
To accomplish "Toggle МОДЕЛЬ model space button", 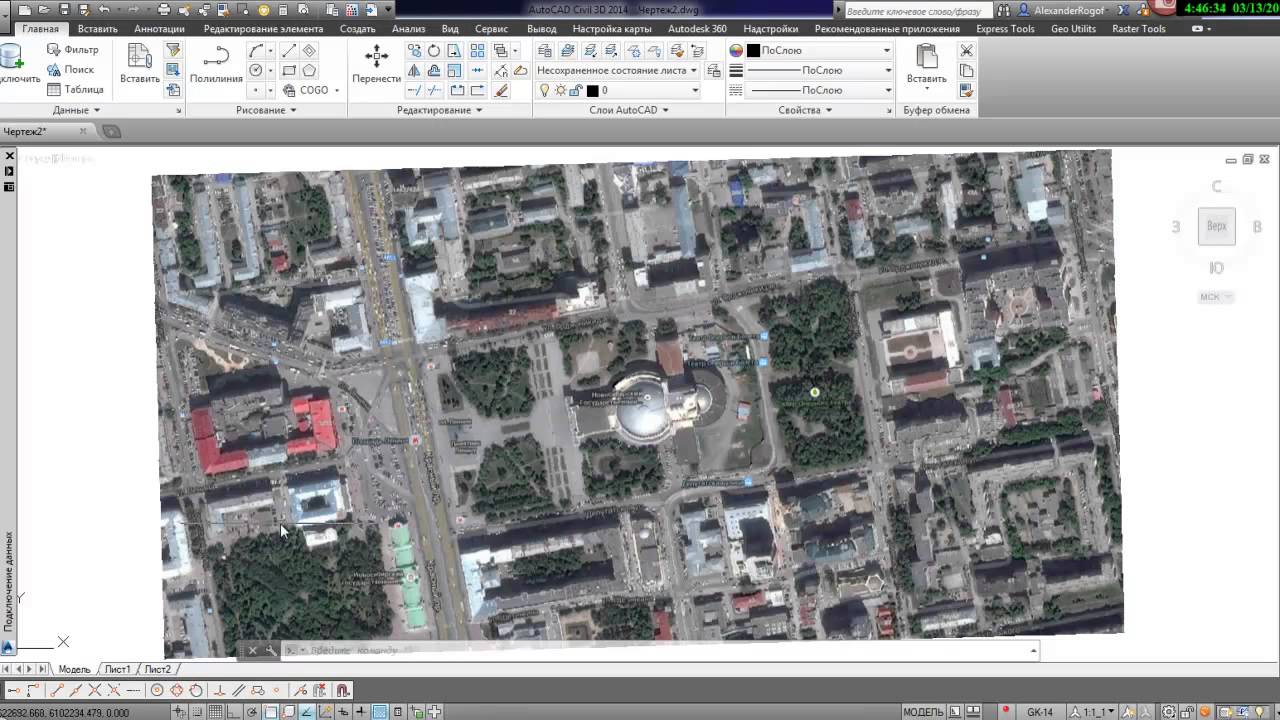I will click(x=923, y=712).
